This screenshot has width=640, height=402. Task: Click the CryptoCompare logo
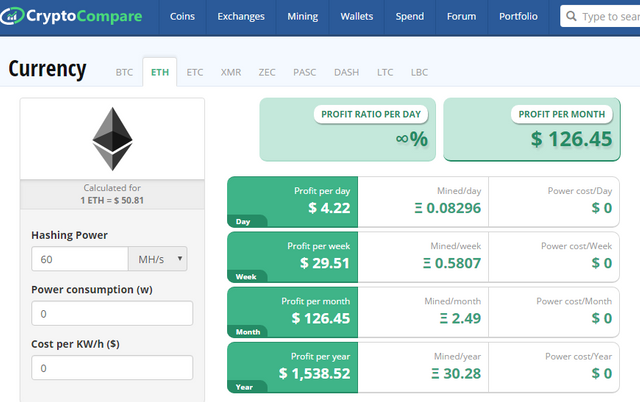(x=71, y=16)
